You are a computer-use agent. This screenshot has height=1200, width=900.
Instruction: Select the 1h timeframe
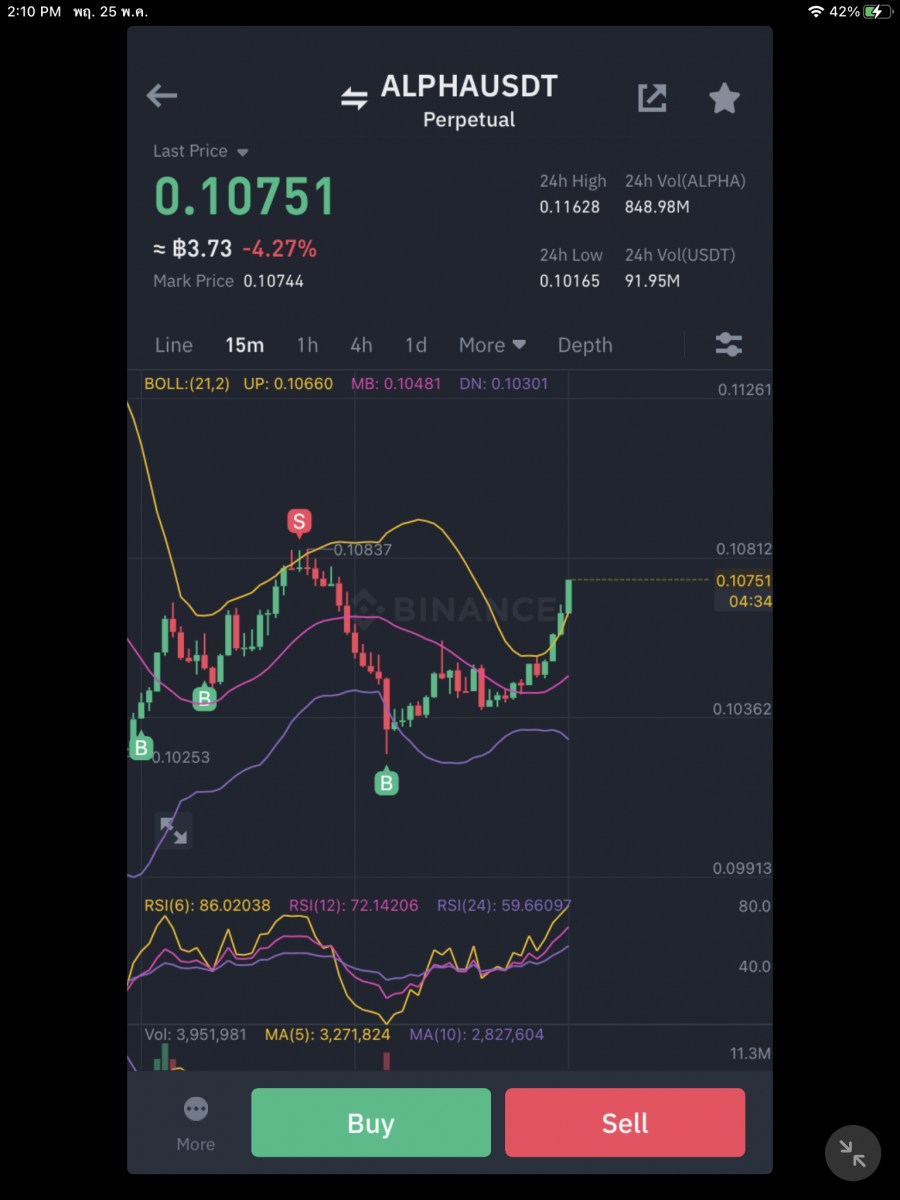click(307, 345)
